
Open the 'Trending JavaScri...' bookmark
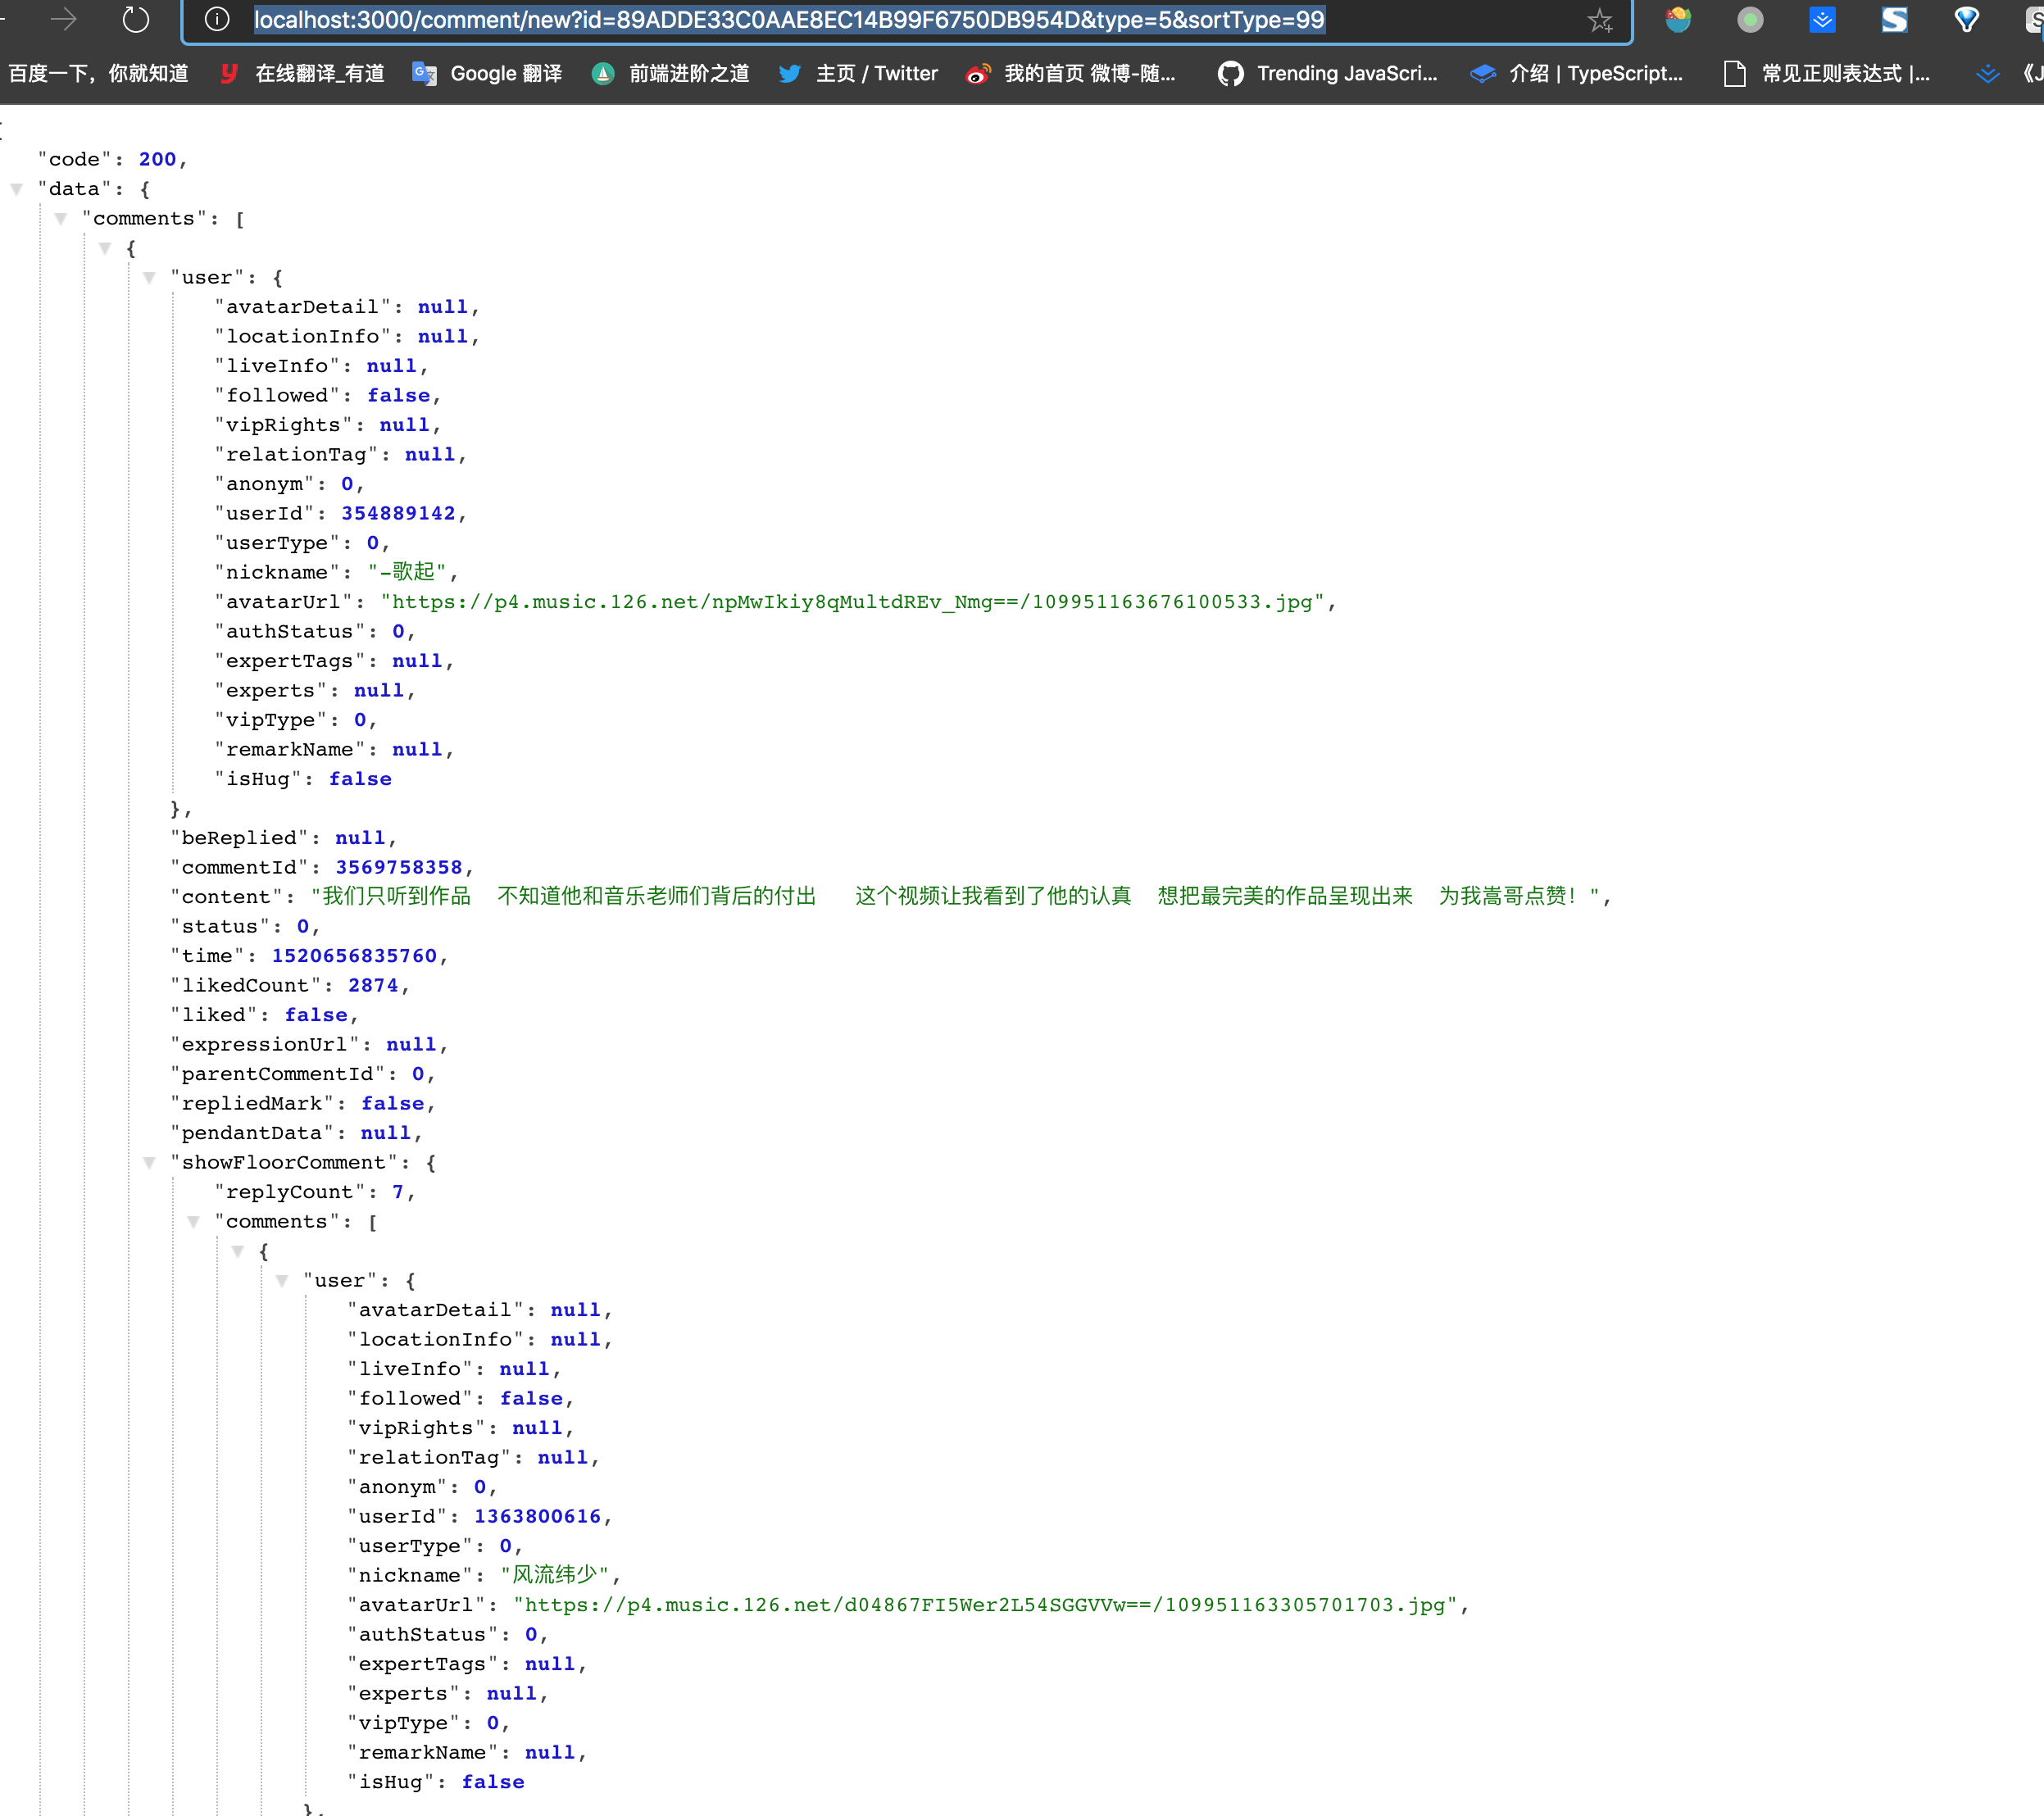(x=1330, y=73)
